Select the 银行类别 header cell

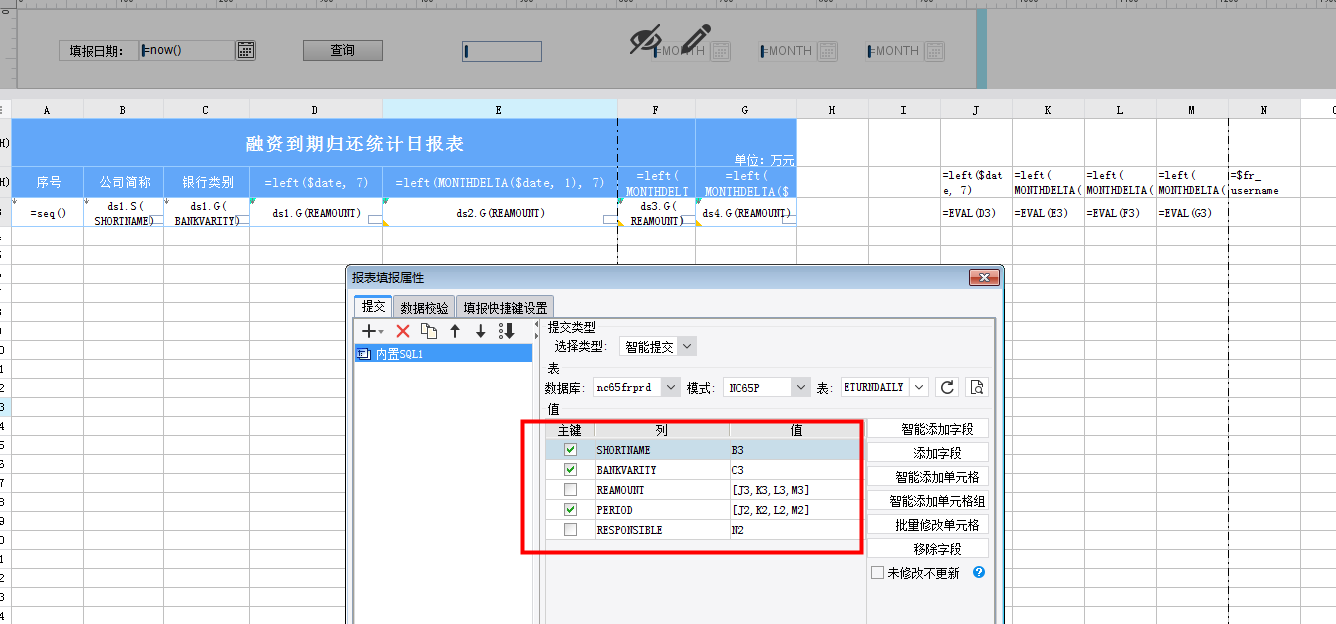(x=207, y=182)
